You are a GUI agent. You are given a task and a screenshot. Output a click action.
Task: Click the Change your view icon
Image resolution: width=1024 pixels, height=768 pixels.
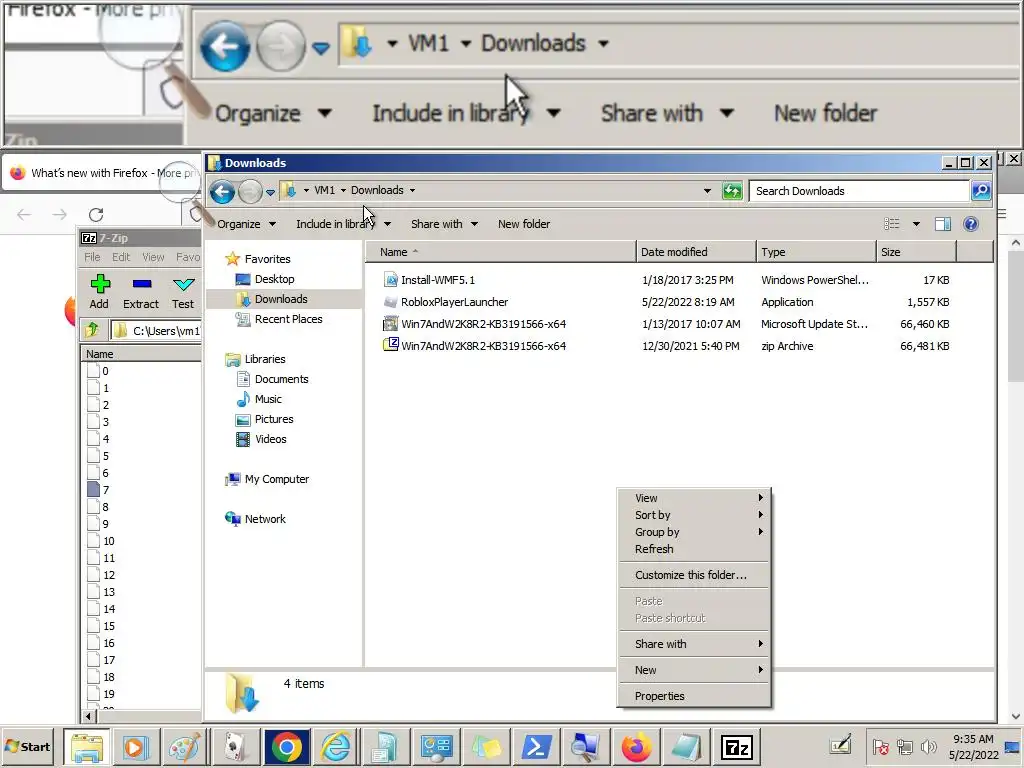[891, 224]
